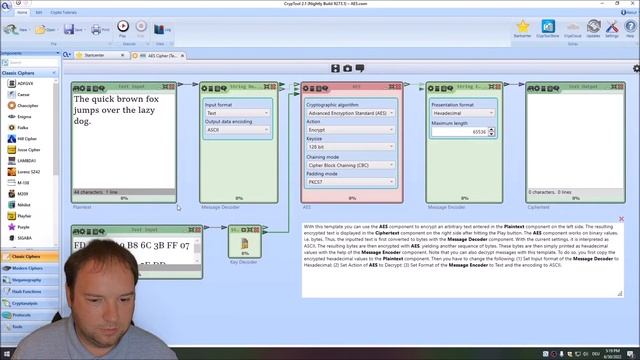This screenshot has height=360, width=640.
Task: Select the Caesar component
Action: [x=23, y=94]
